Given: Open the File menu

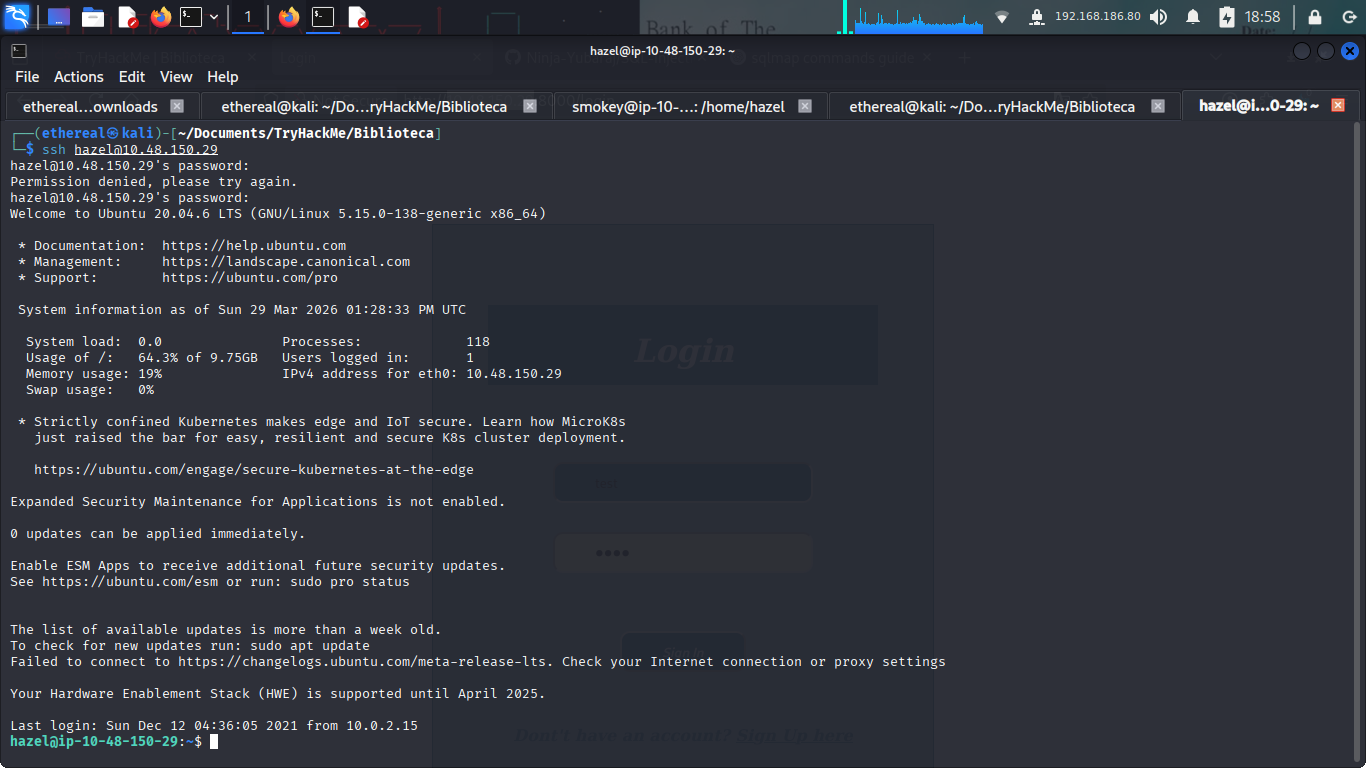Looking at the screenshot, I should coord(27,77).
